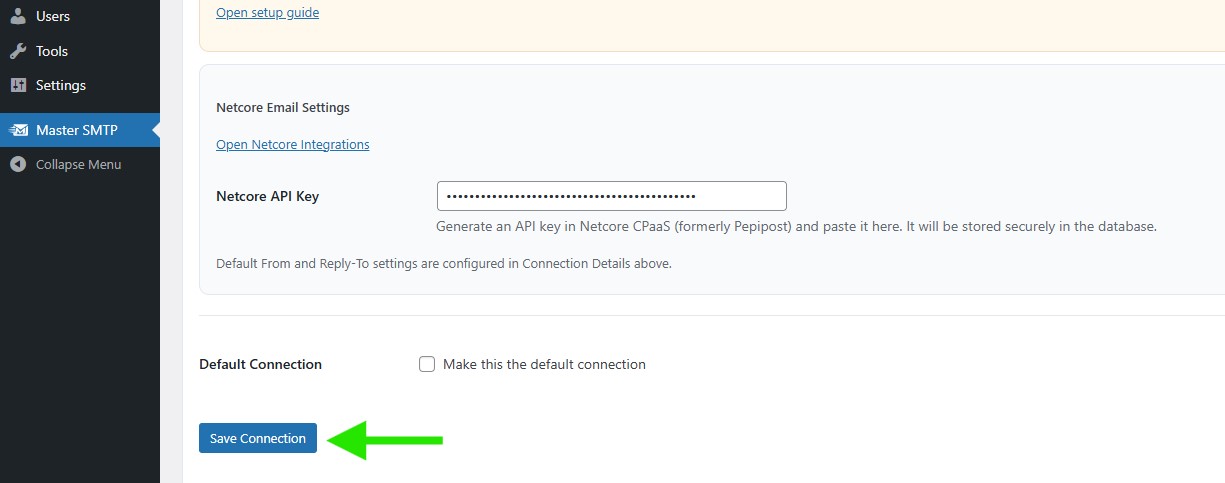The height and width of the screenshot is (483, 1225).
Task: Click the 'Default Connection' row label
Action: pyautogui.click(x=260, y=364)
